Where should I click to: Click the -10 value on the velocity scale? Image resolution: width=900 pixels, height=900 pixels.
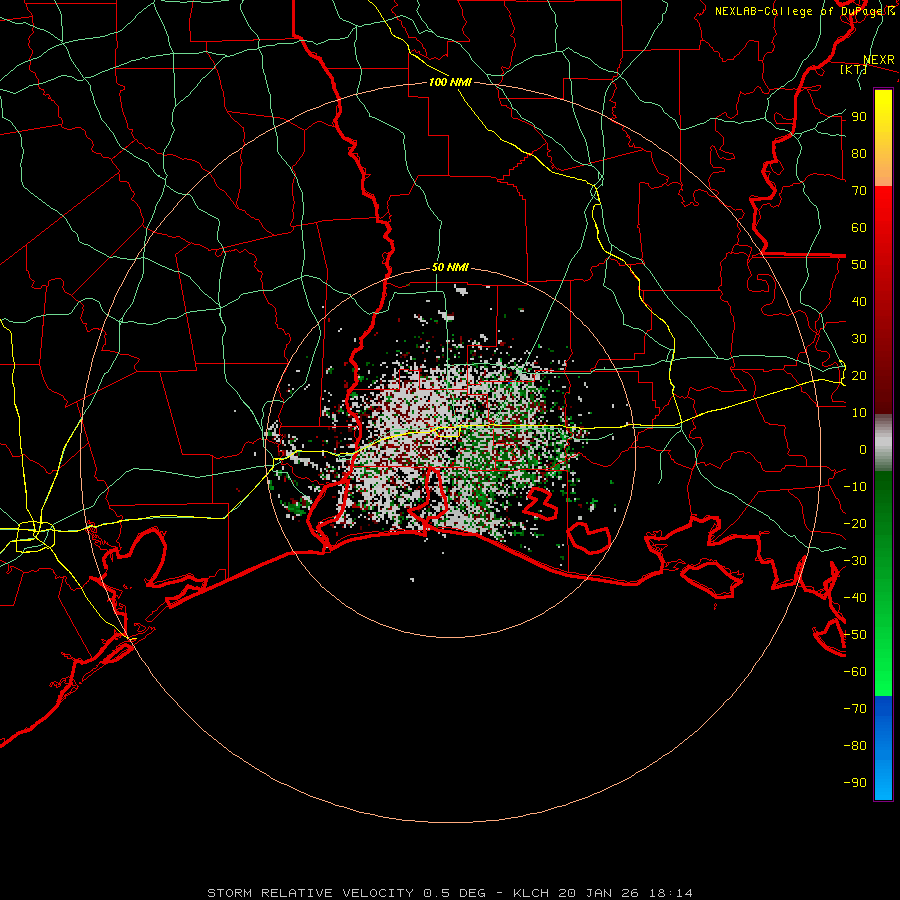(855, 487)
